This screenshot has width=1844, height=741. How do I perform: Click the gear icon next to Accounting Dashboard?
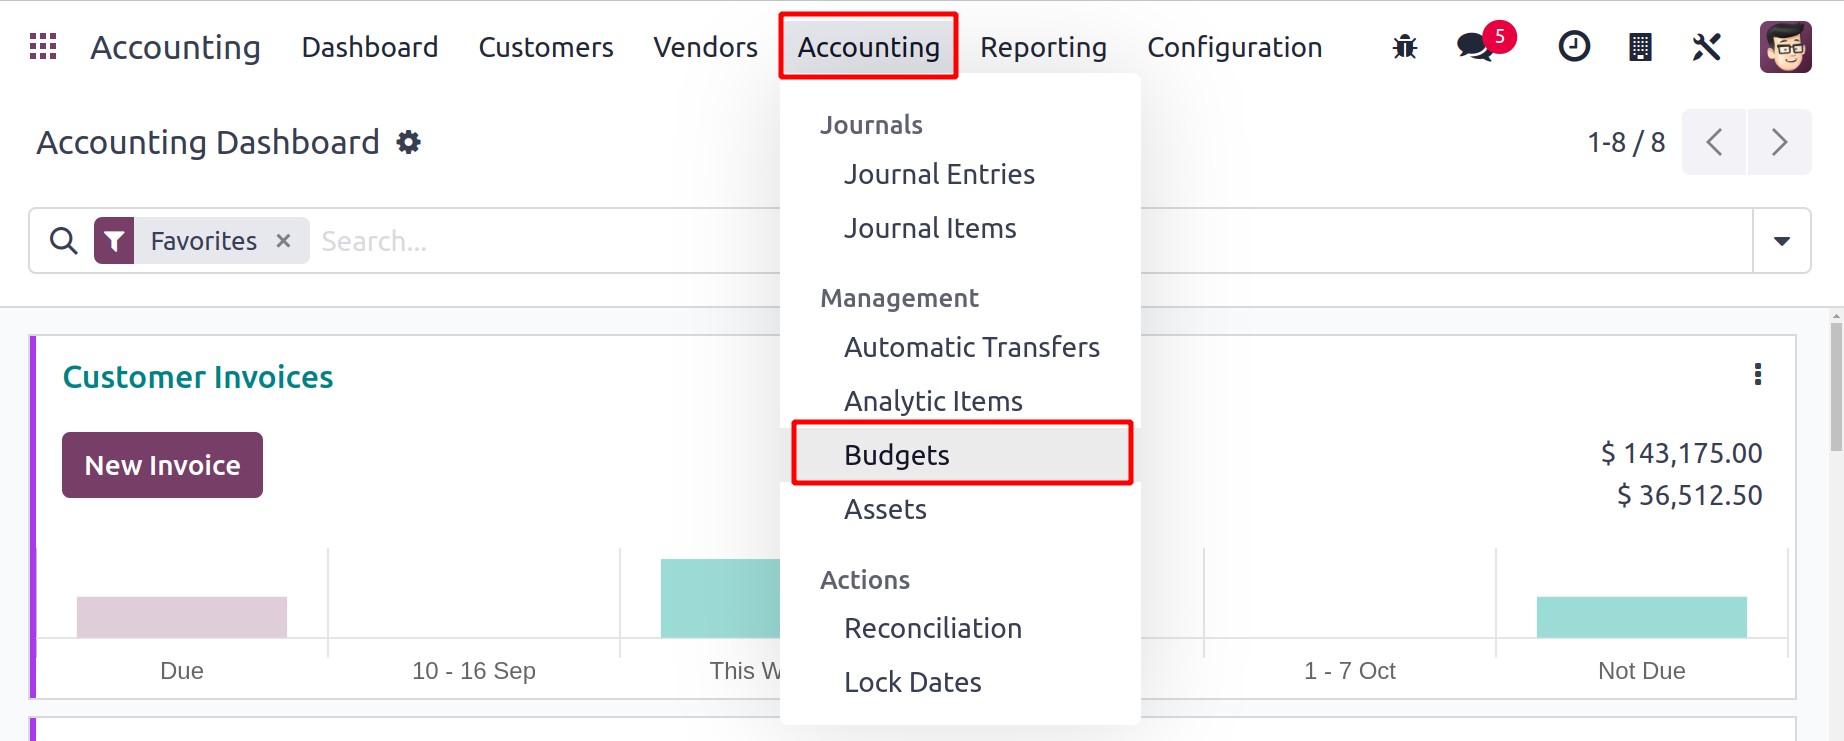tap(408, 142)
